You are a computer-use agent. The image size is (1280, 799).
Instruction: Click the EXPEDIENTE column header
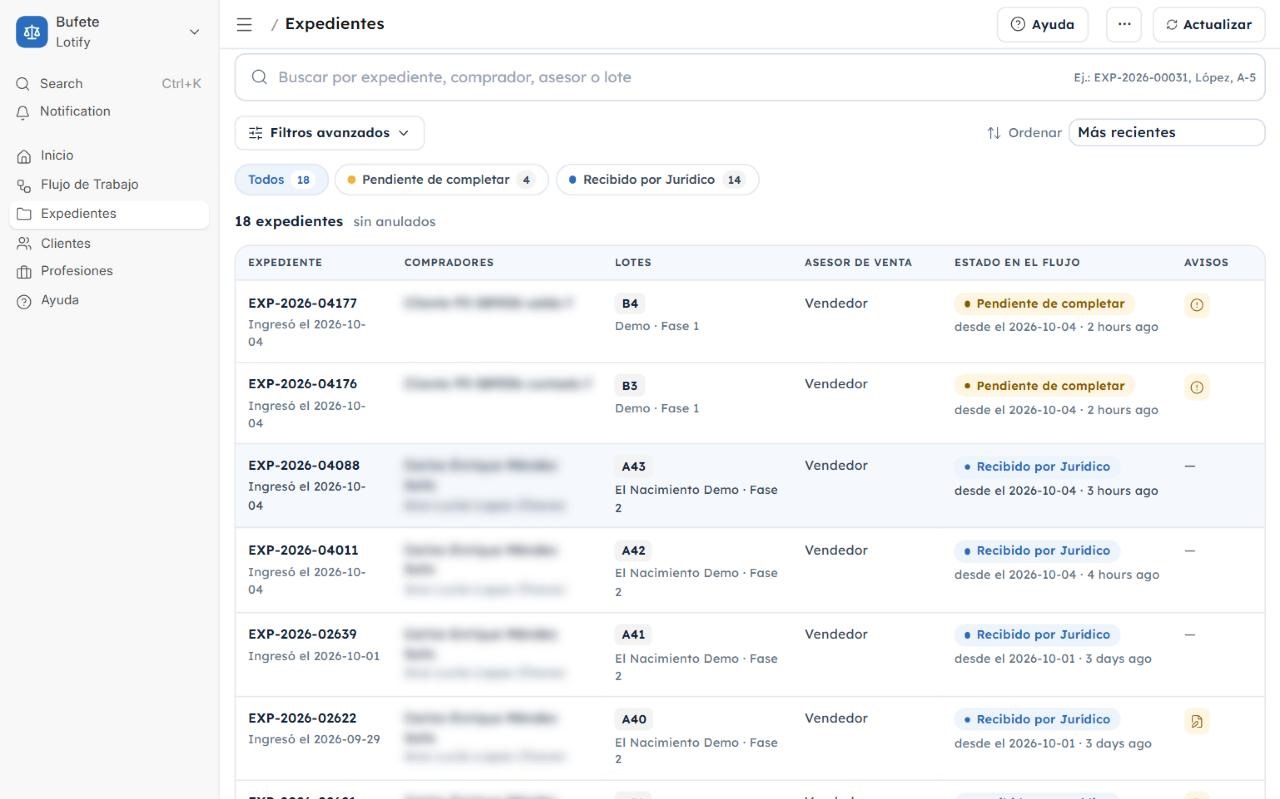[285, 263]
